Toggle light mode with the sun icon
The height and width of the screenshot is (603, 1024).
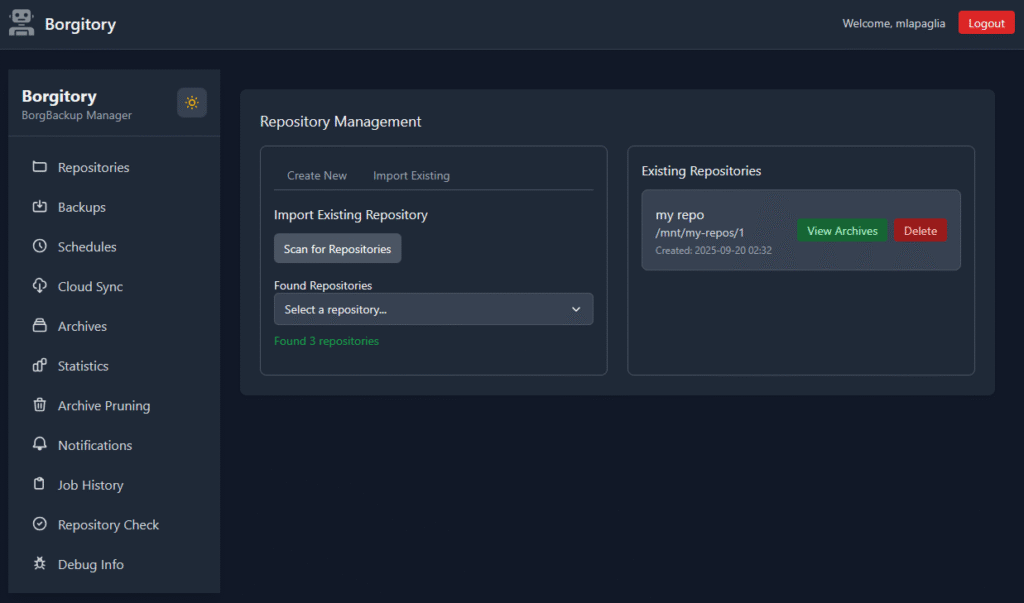pyautogui.click(x=191, y=102)
